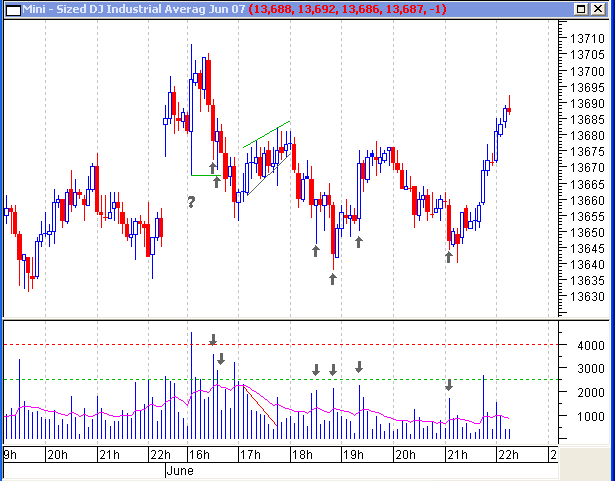This screenshot has height=481, width=615.
Task: Click the 13660 price axis label
Action: pos(587,200)
